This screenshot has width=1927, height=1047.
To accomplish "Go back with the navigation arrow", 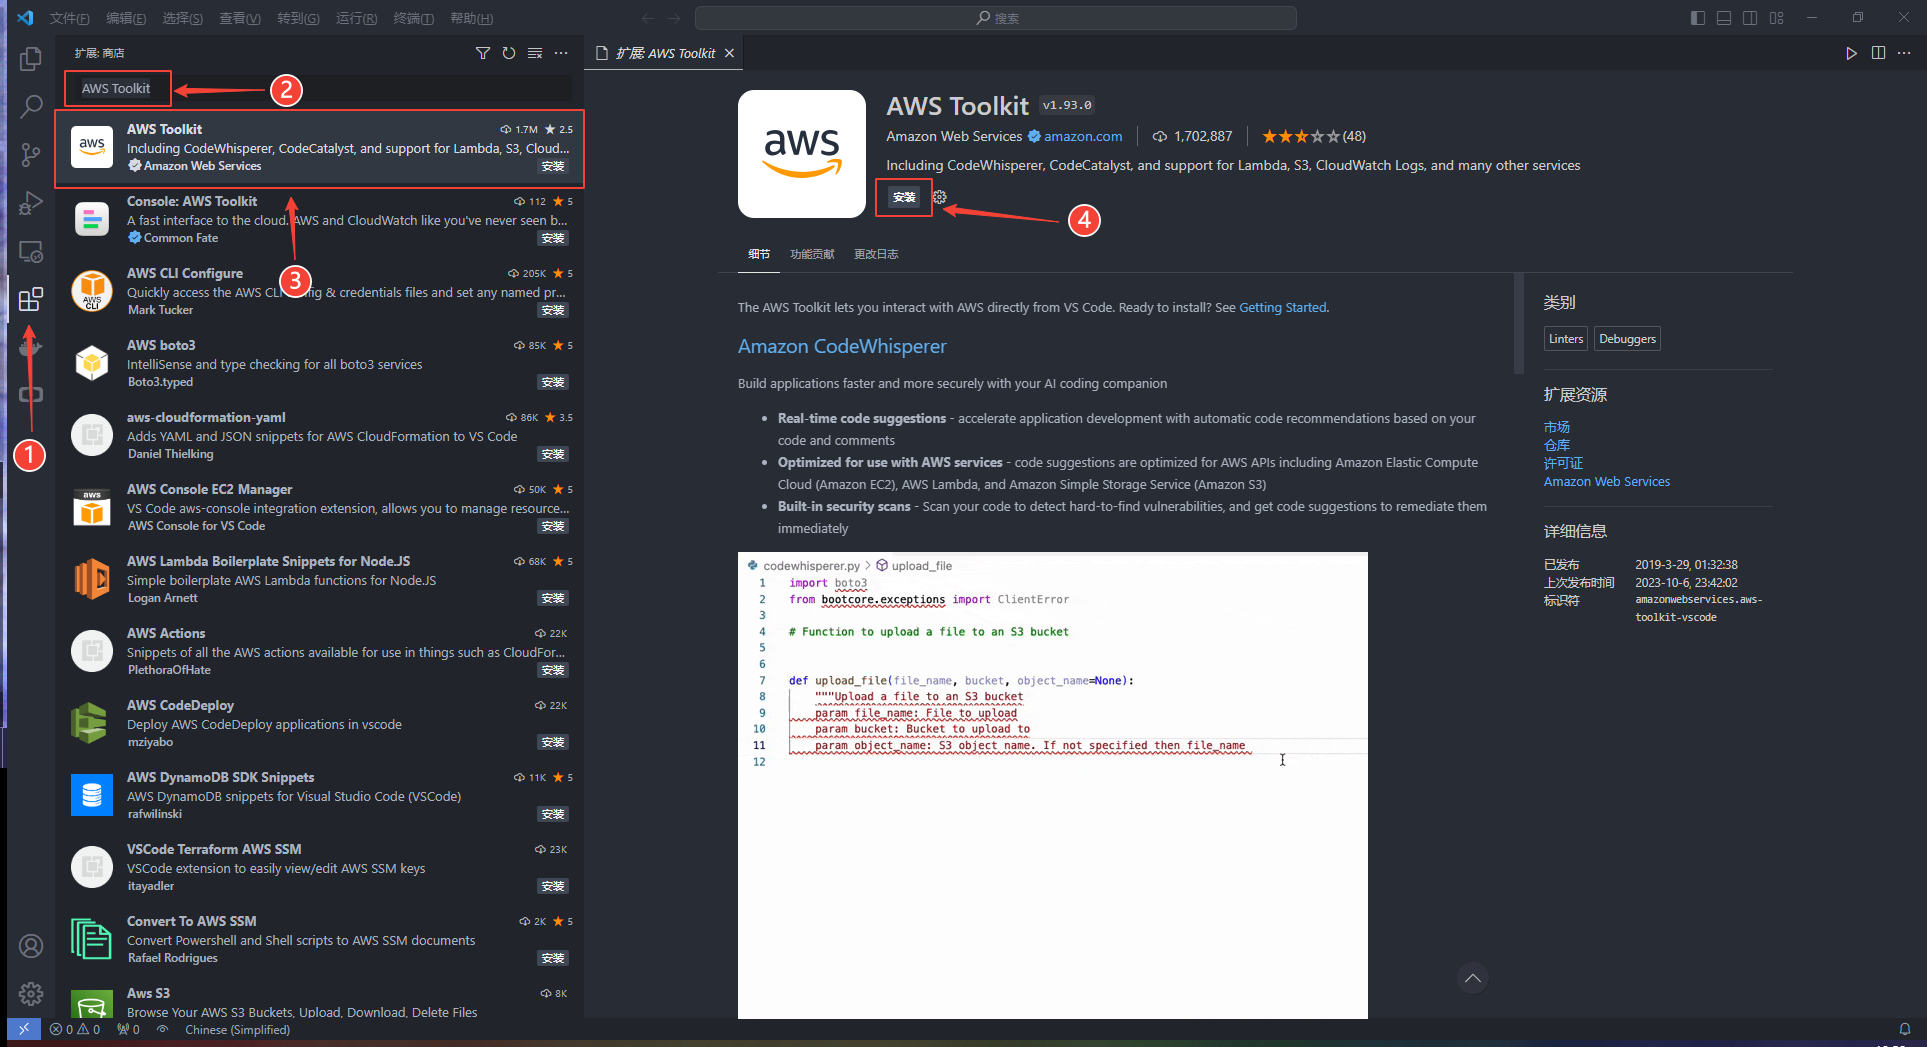I will coord(648,18).
